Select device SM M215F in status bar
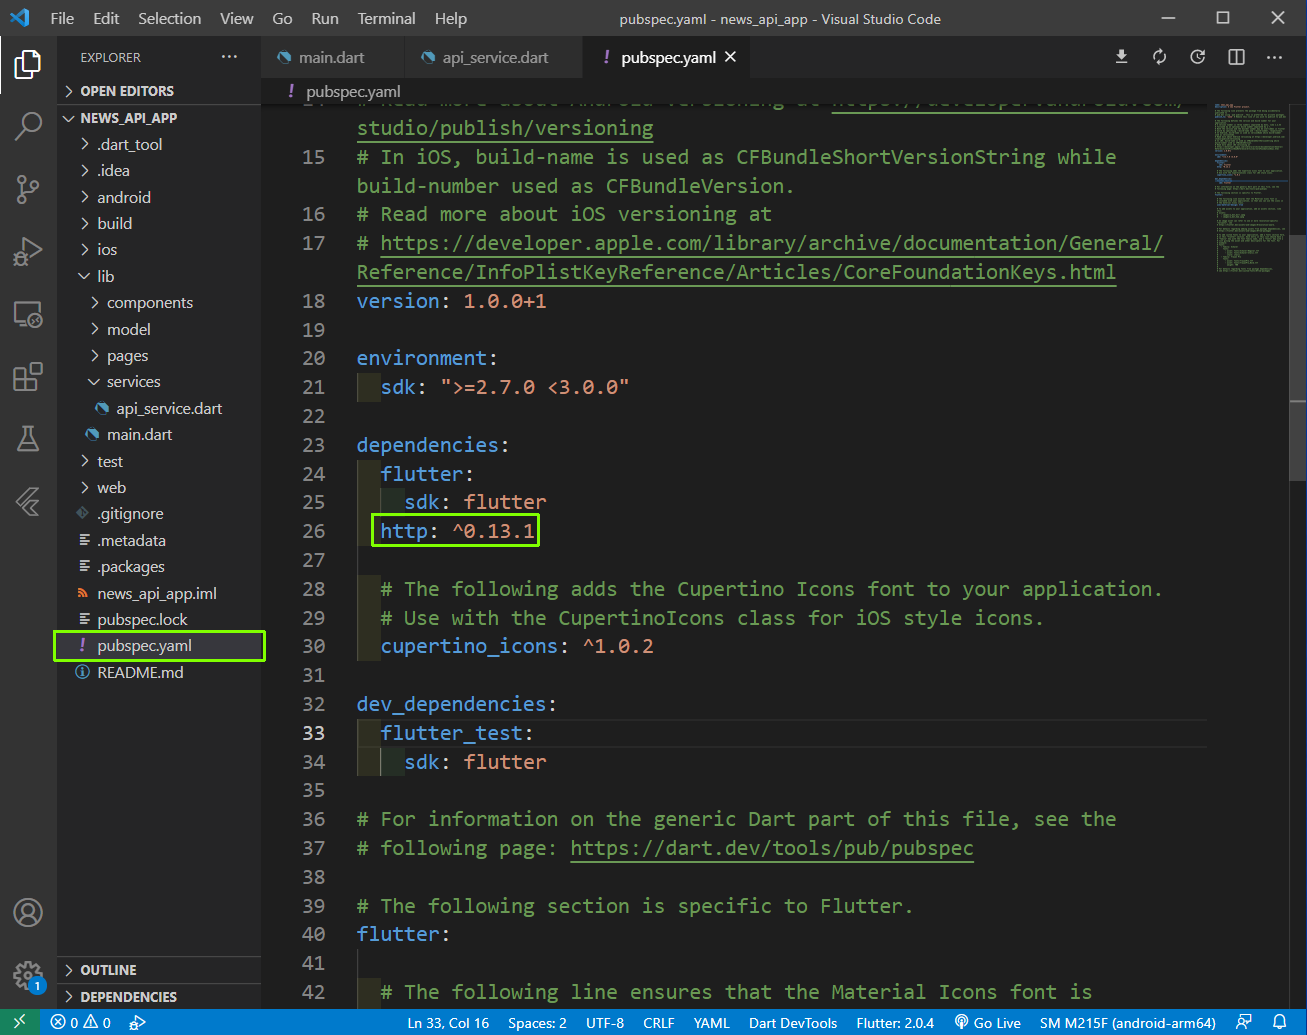 click(1127, 1022)
